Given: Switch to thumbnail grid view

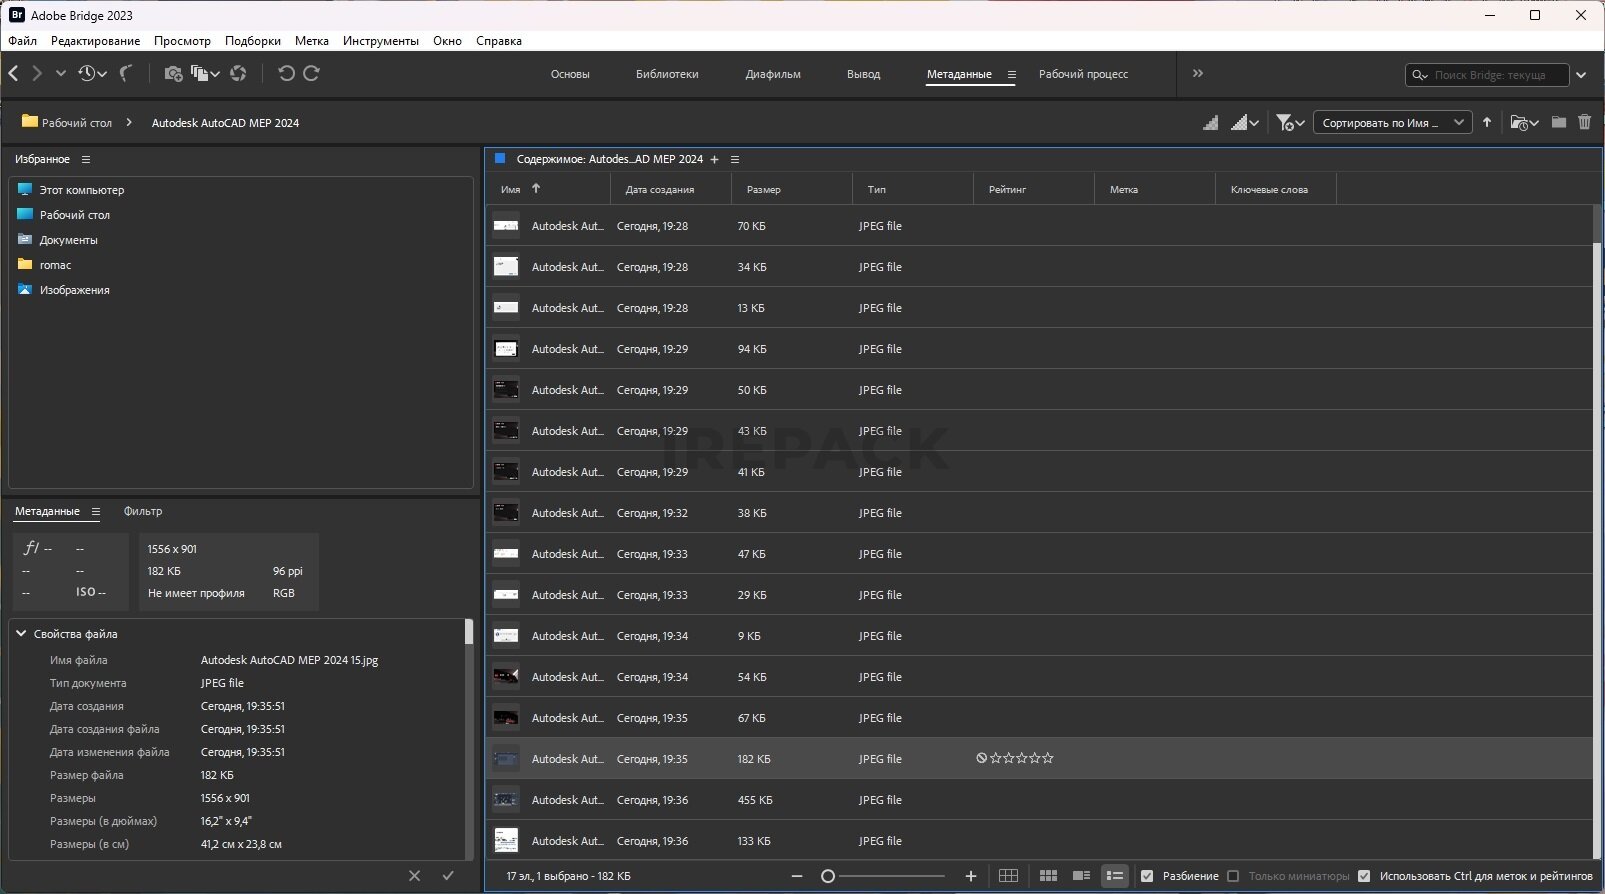Looking at the screenshot, I should coord(1048,876).
